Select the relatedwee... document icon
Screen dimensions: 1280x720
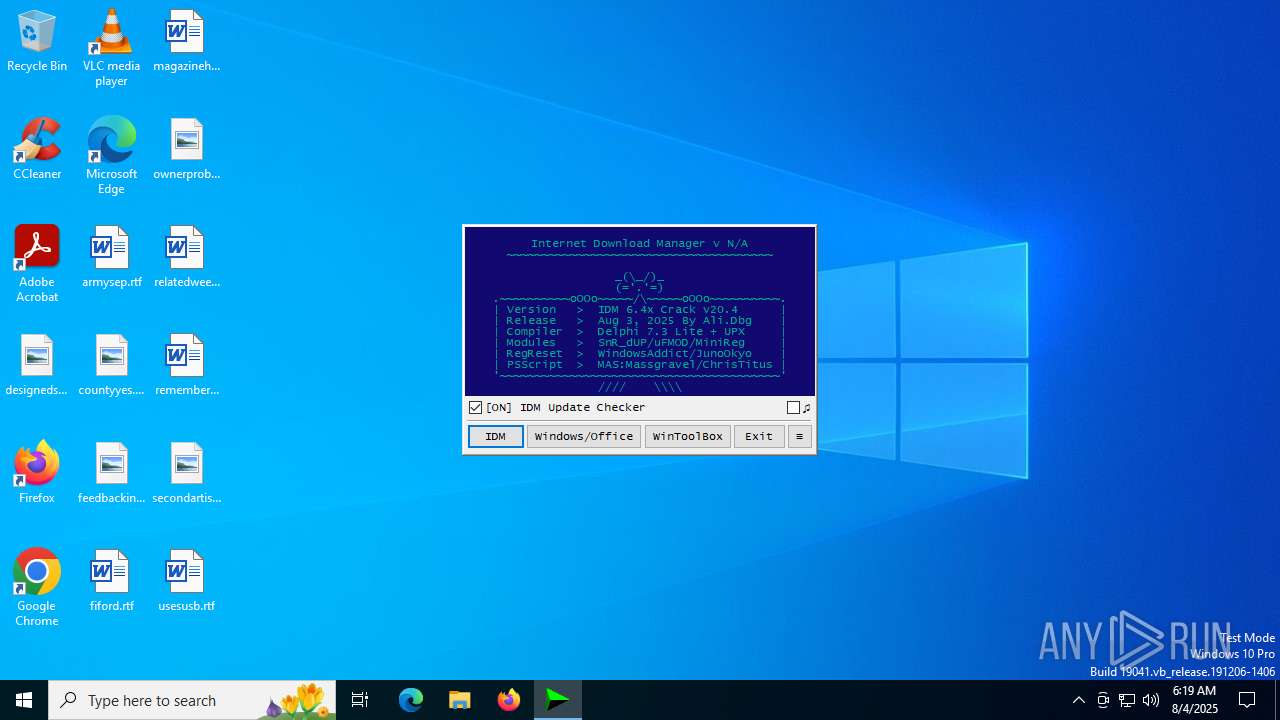pos(186,258)
